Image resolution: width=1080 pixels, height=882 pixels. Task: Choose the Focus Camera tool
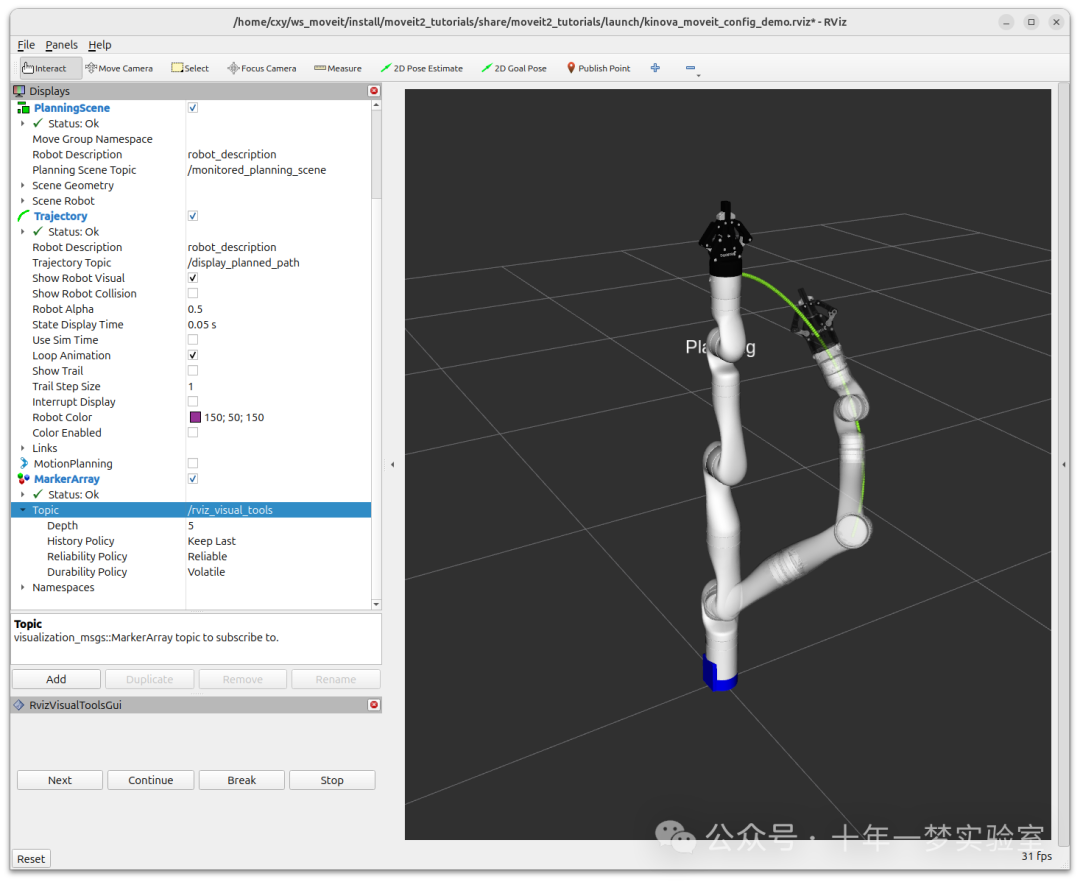pyautogui.click(x=262, y=68)
